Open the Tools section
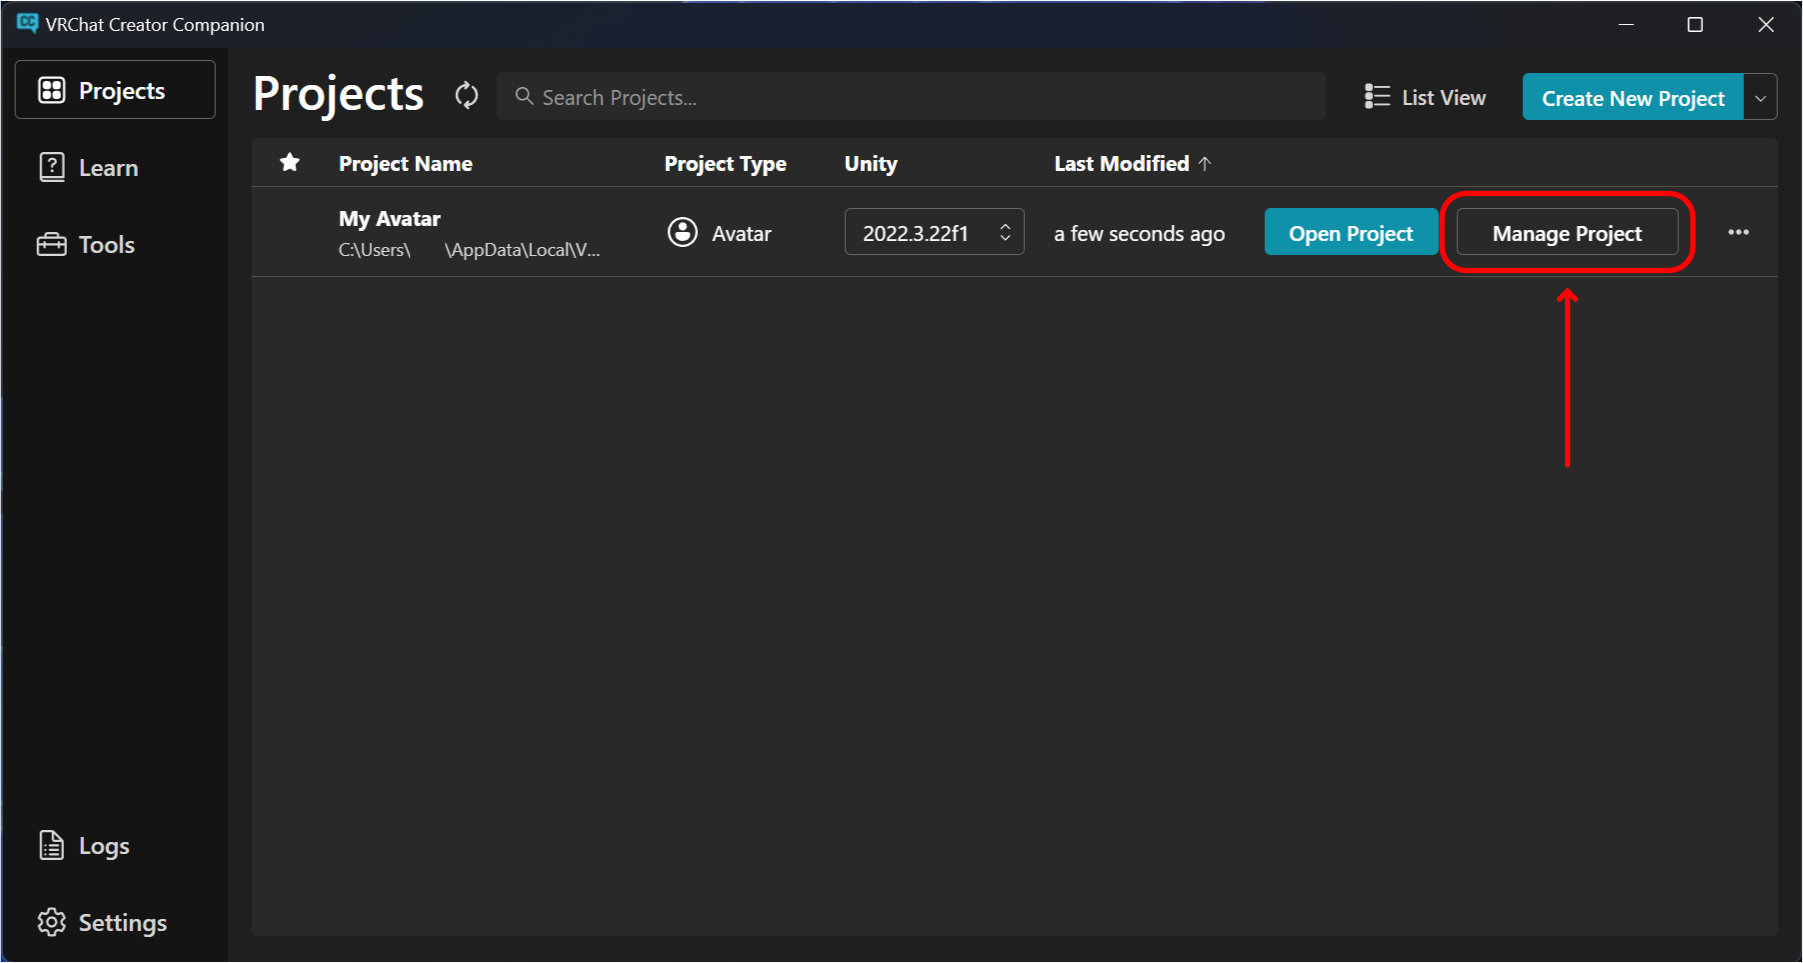This screenshot has width=1803, height=963. click(86, 245)
